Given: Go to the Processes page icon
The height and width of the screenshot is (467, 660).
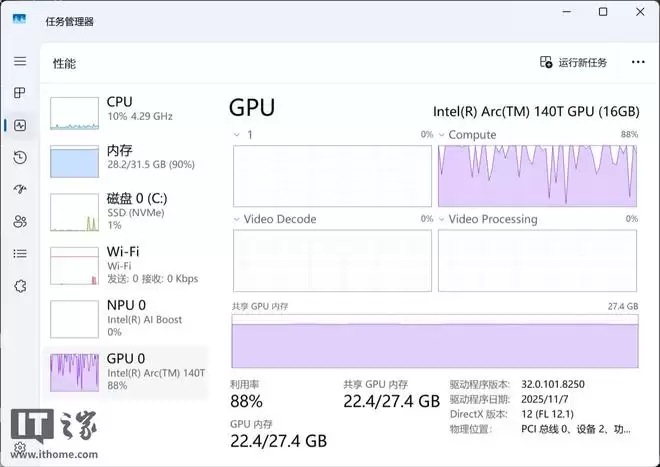Looking at the screenshot, I should [19, 93].
